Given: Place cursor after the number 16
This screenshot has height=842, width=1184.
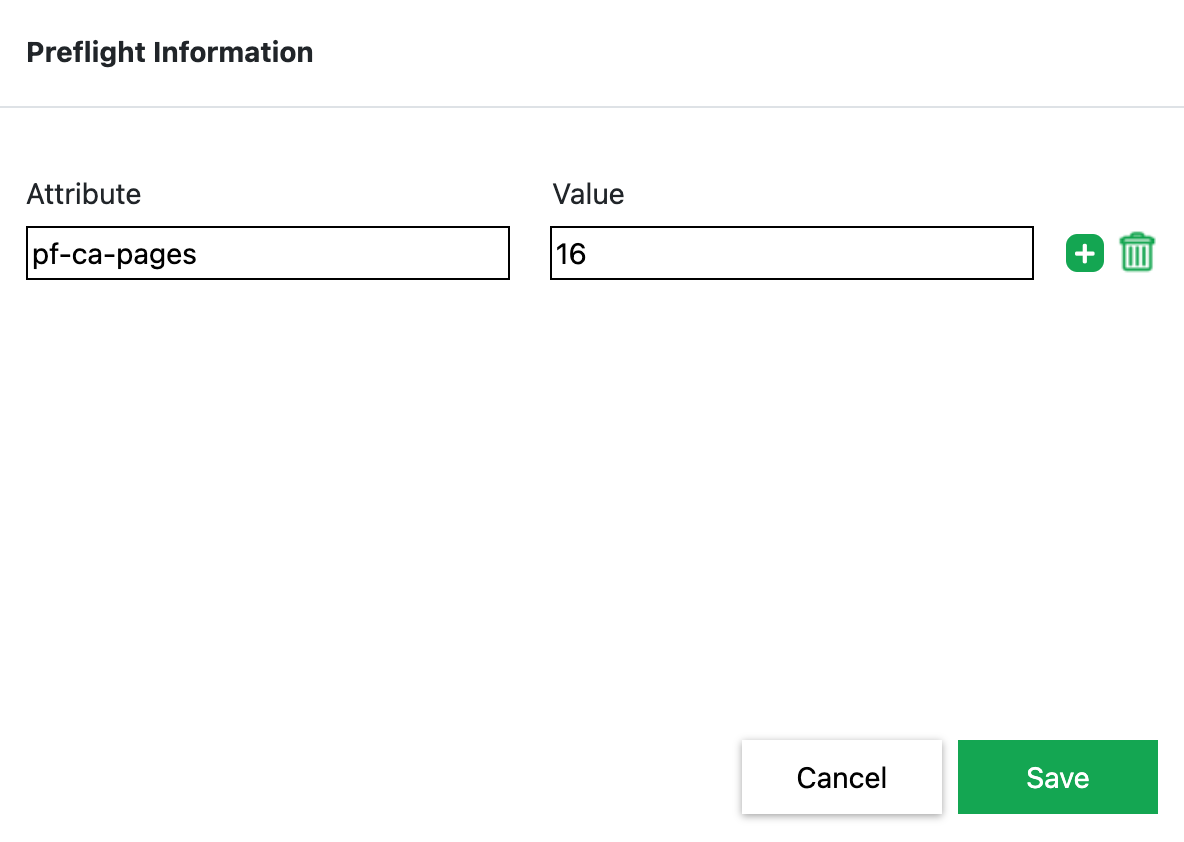Looking at the screenshot, I should 589,254.
